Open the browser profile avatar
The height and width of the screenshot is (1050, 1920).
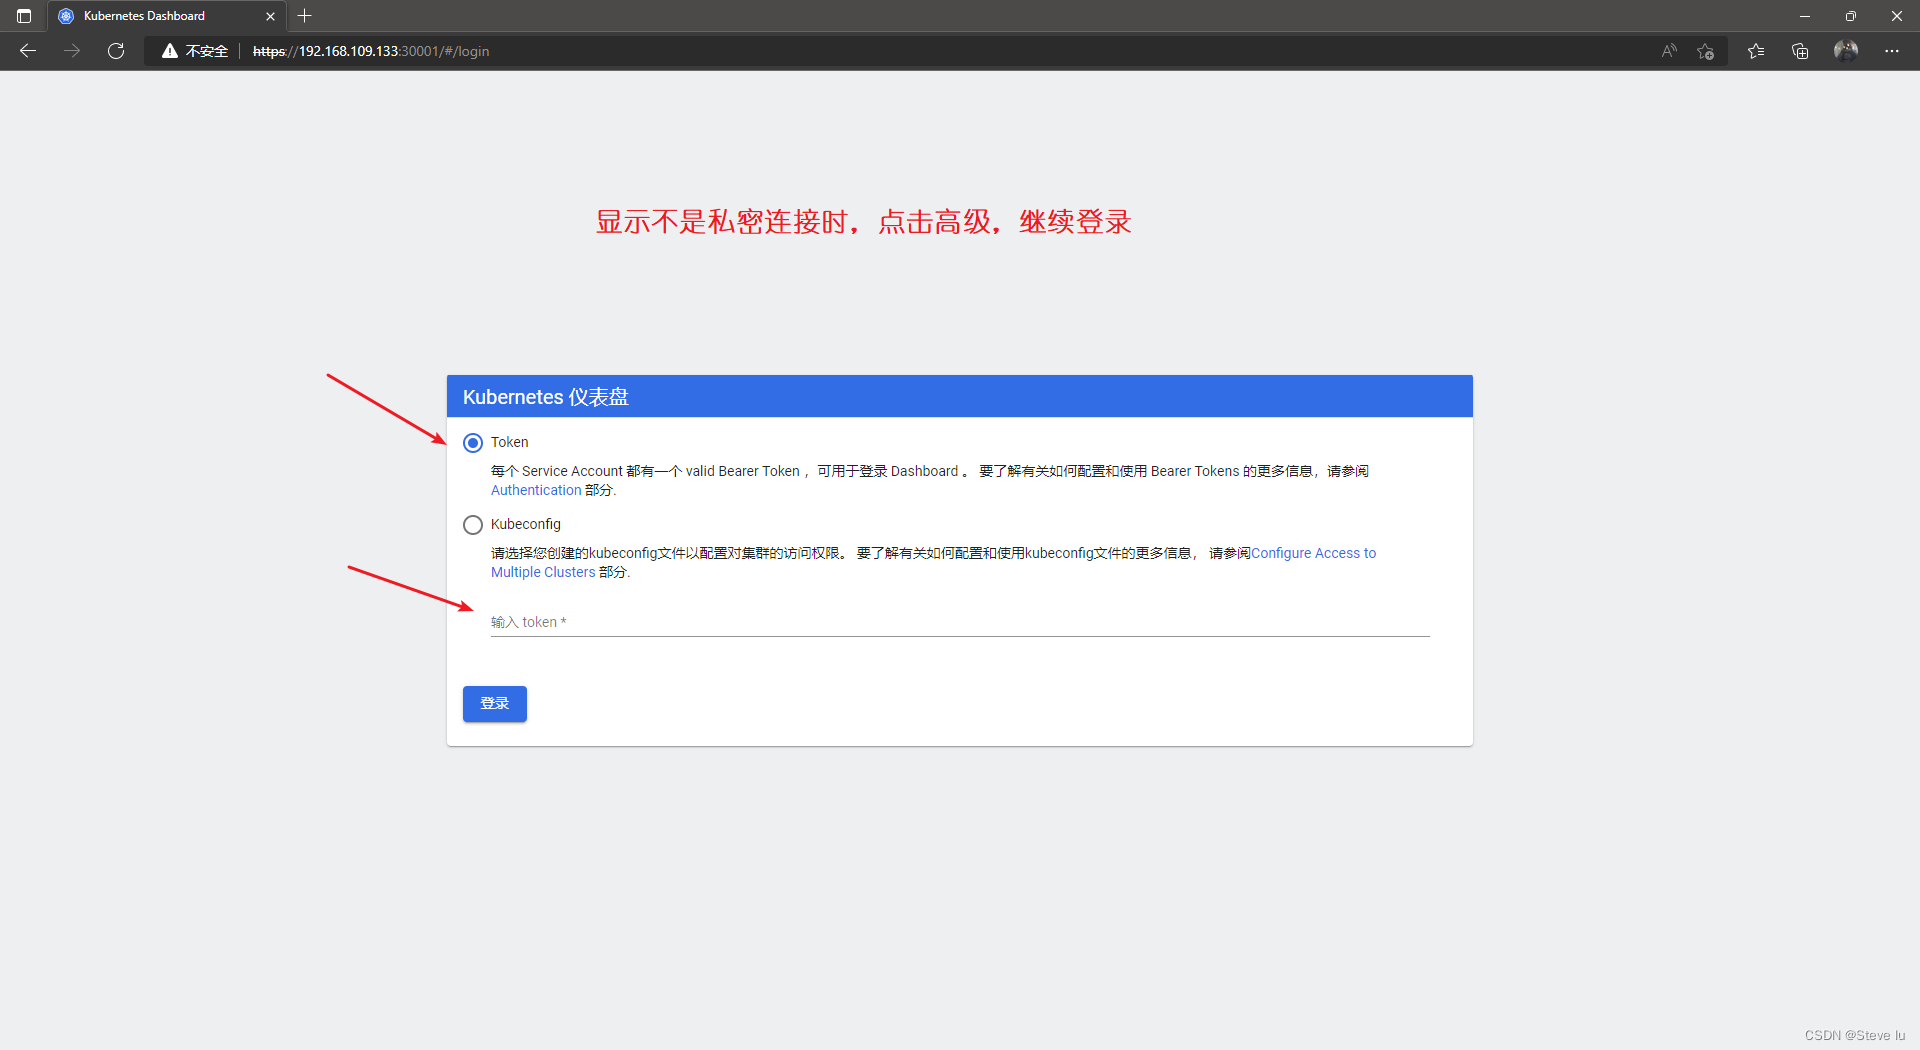click(1846, 51)
